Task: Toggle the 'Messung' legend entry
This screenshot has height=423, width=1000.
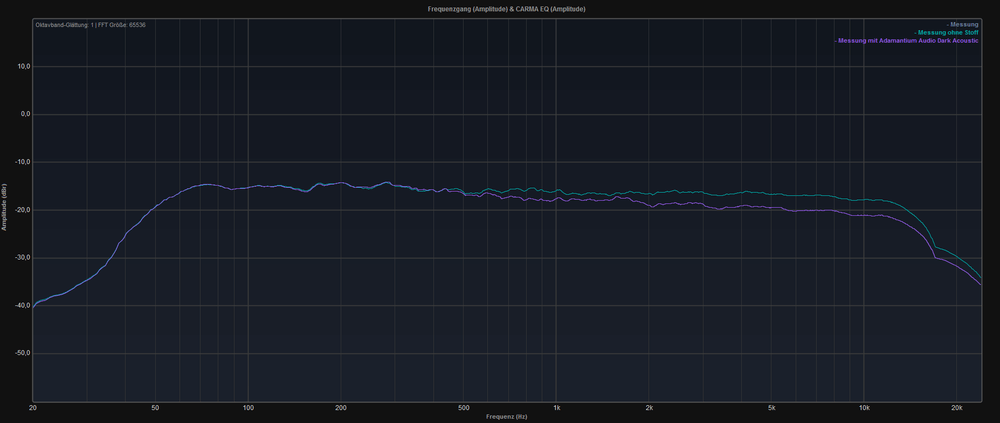Action: [x=962, y=24]
